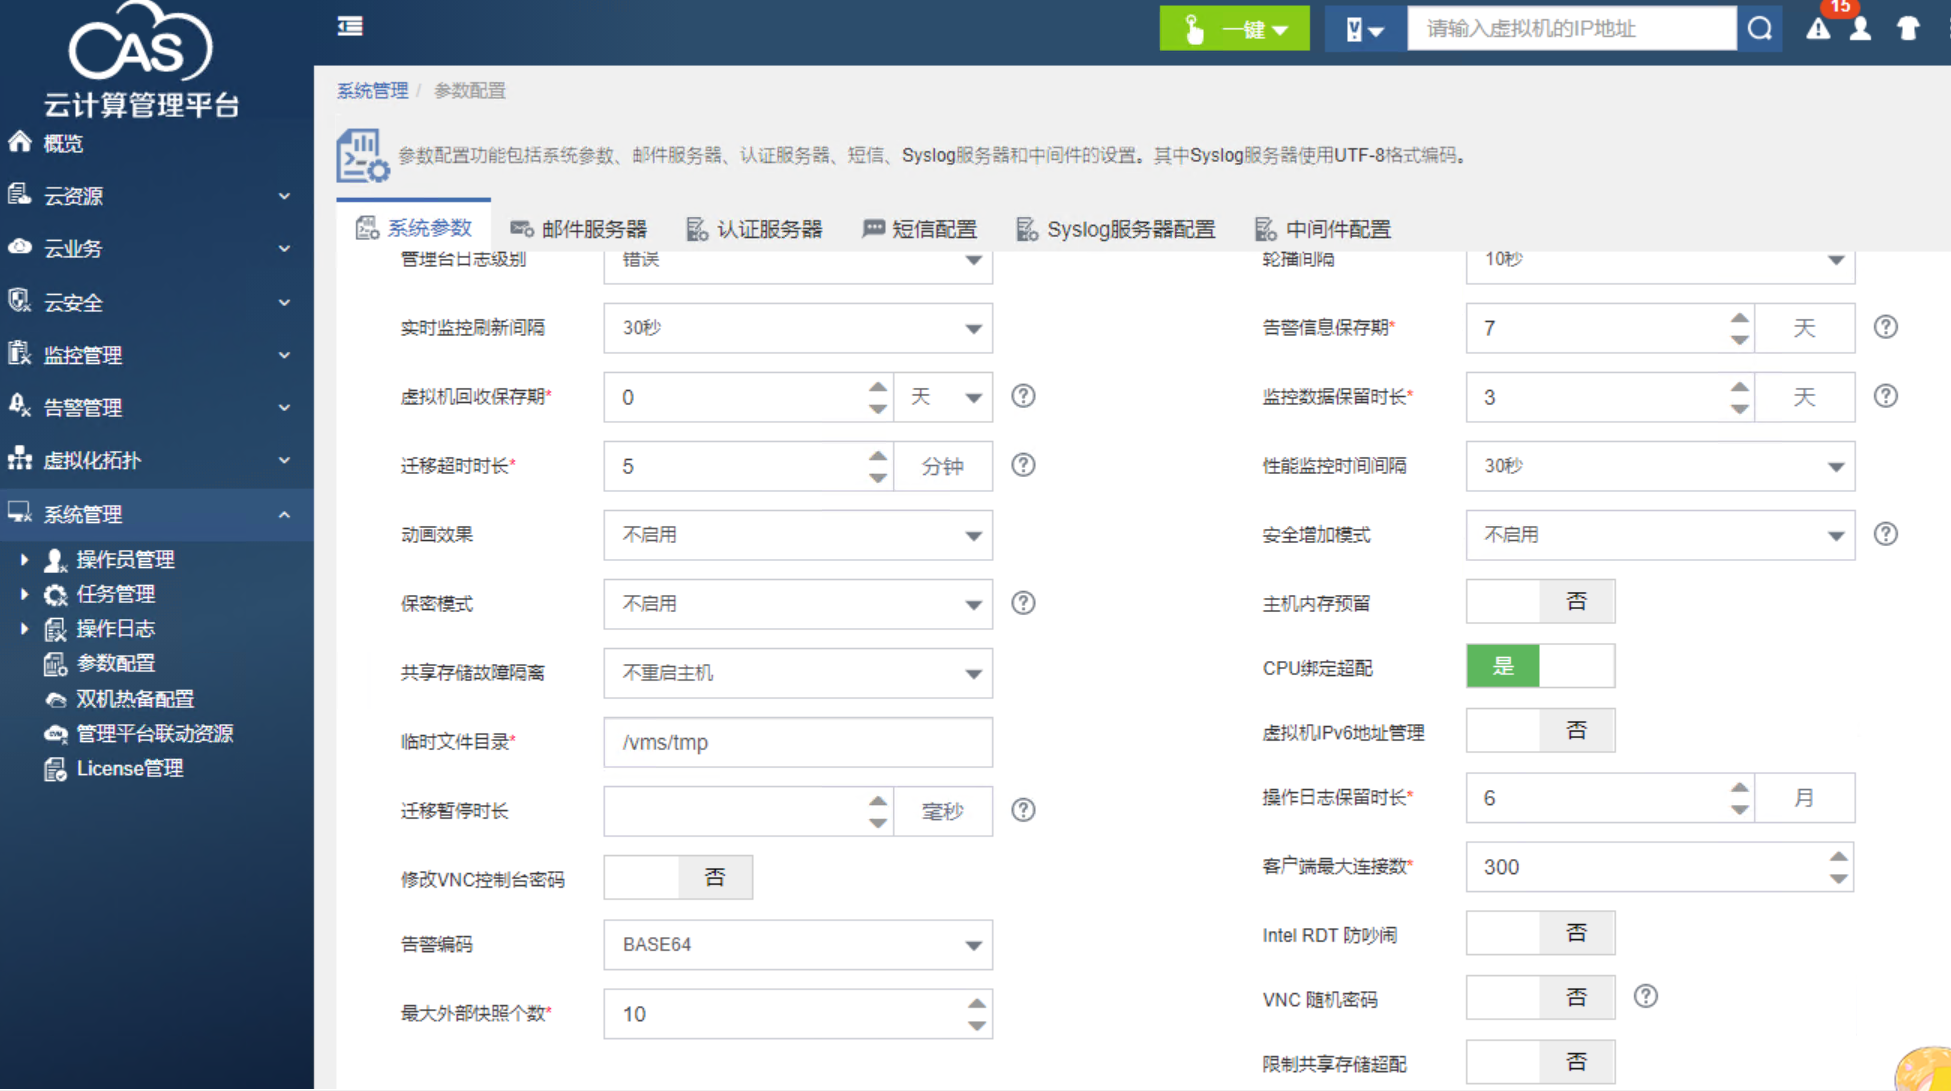The height and width of the screenshot is (1091, 1951).
Task: Click the alarm warning bell icon
Action: coord(1817,29)
